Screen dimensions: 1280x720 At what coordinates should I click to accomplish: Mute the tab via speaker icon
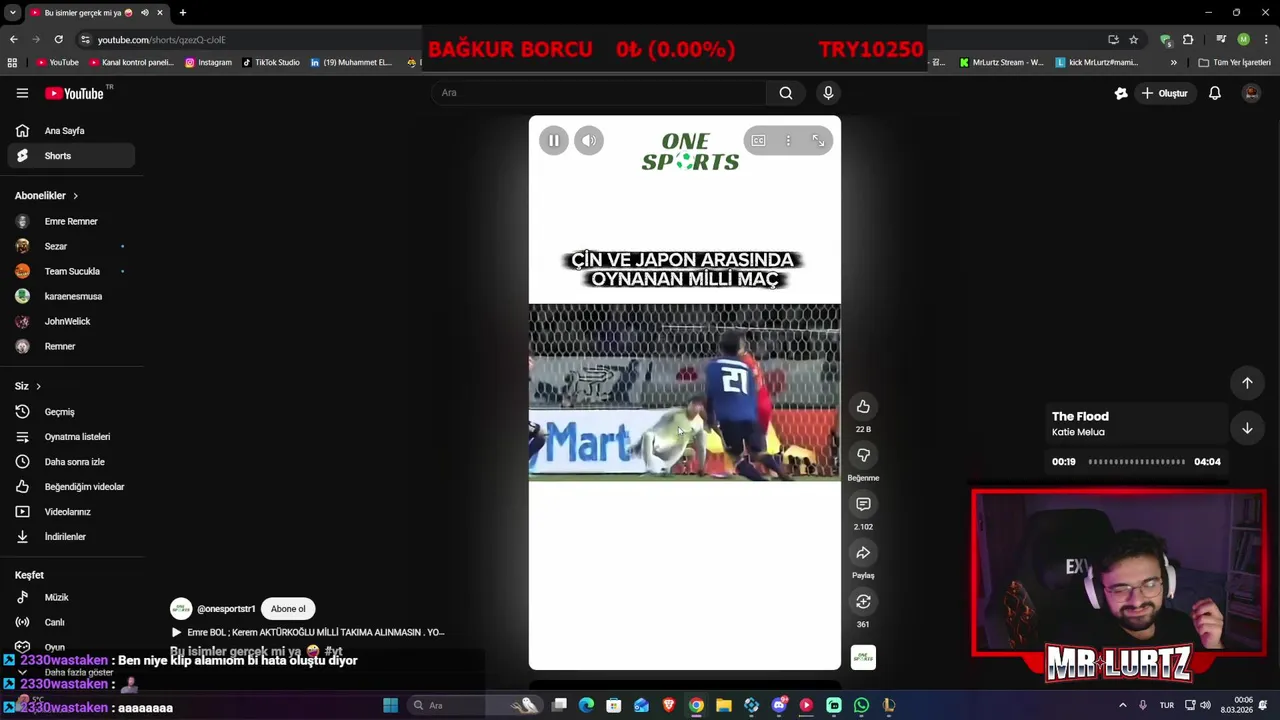pyautogui.click(x=145, y=13)
